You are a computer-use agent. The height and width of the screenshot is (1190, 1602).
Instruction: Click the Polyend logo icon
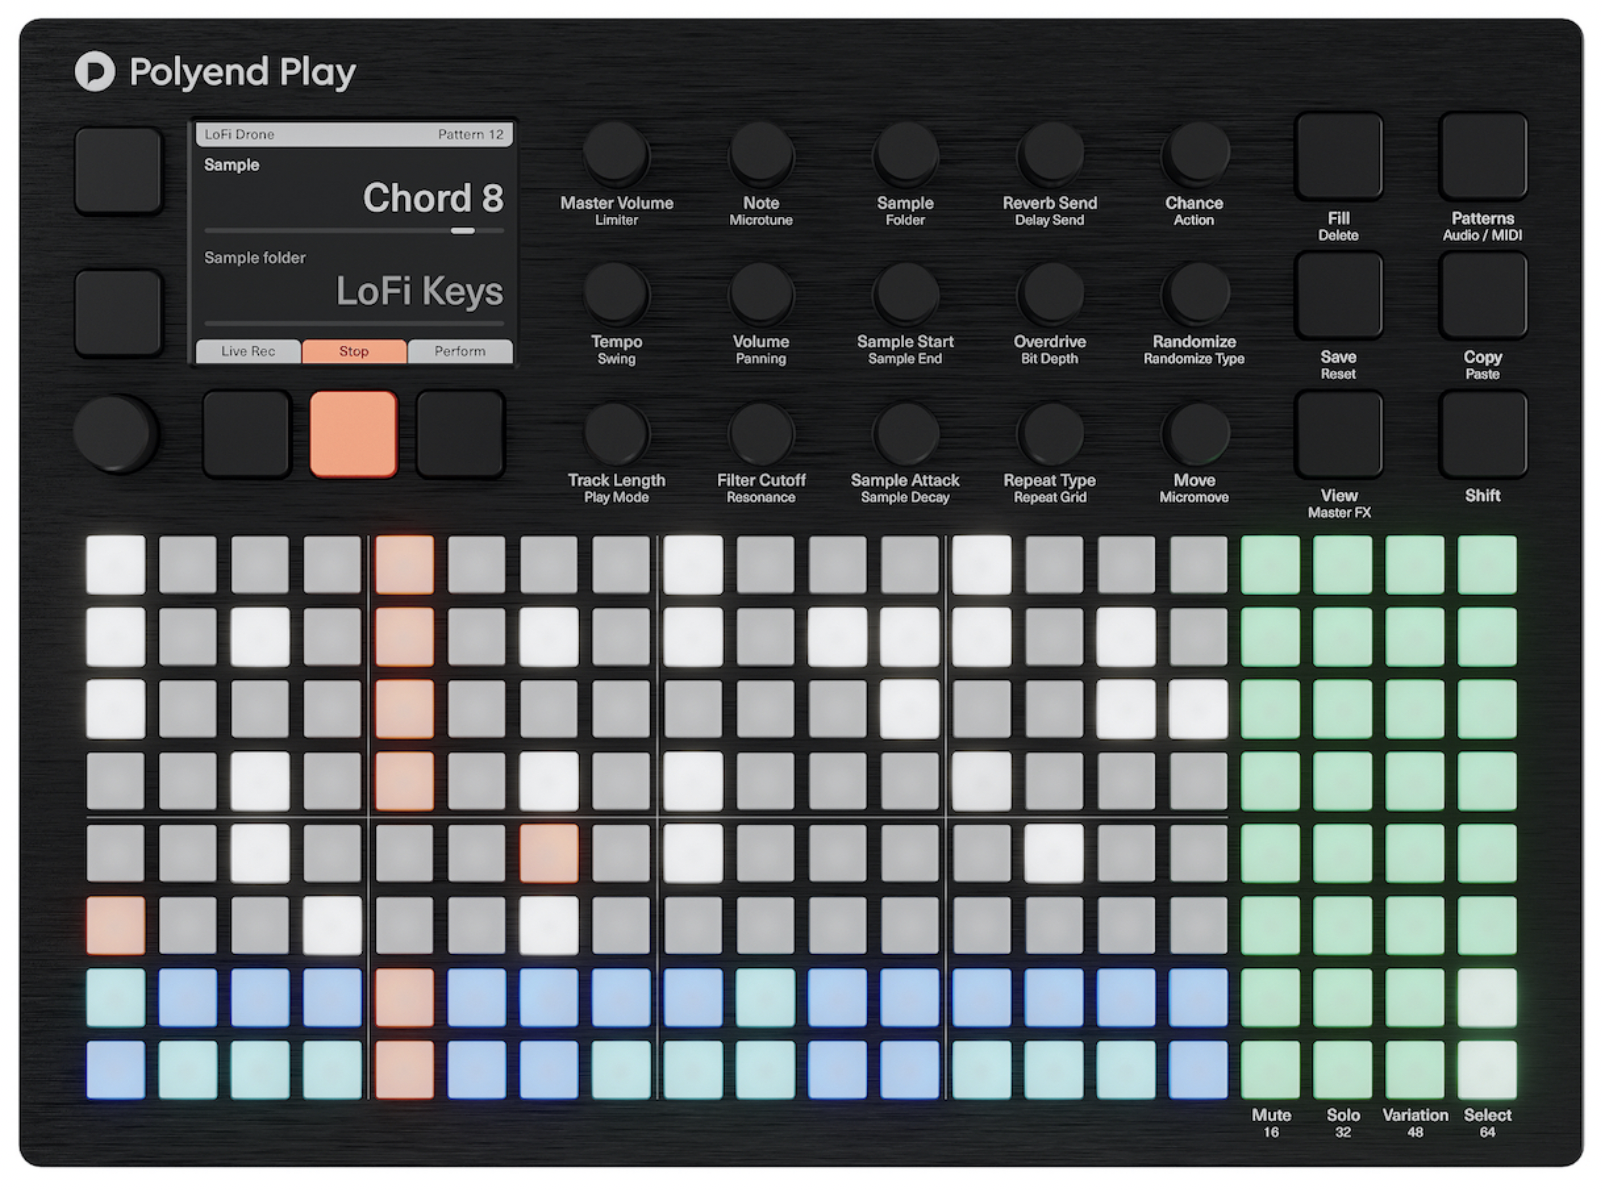click(95, 72)
